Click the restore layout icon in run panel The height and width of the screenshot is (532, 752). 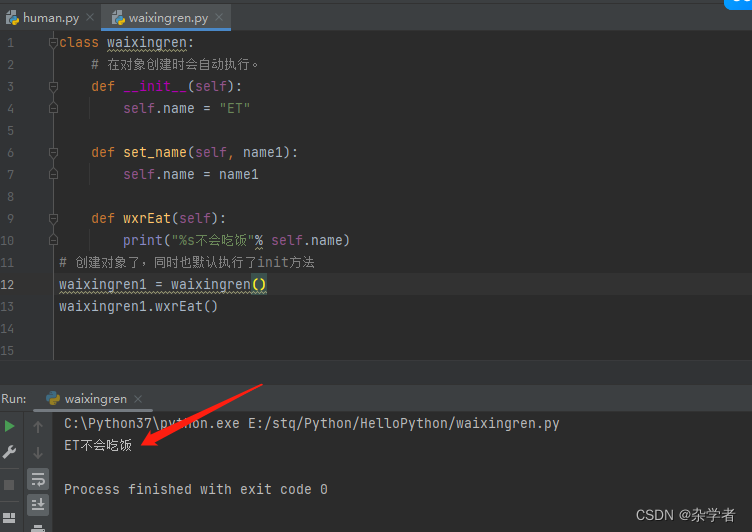point(9,518)
